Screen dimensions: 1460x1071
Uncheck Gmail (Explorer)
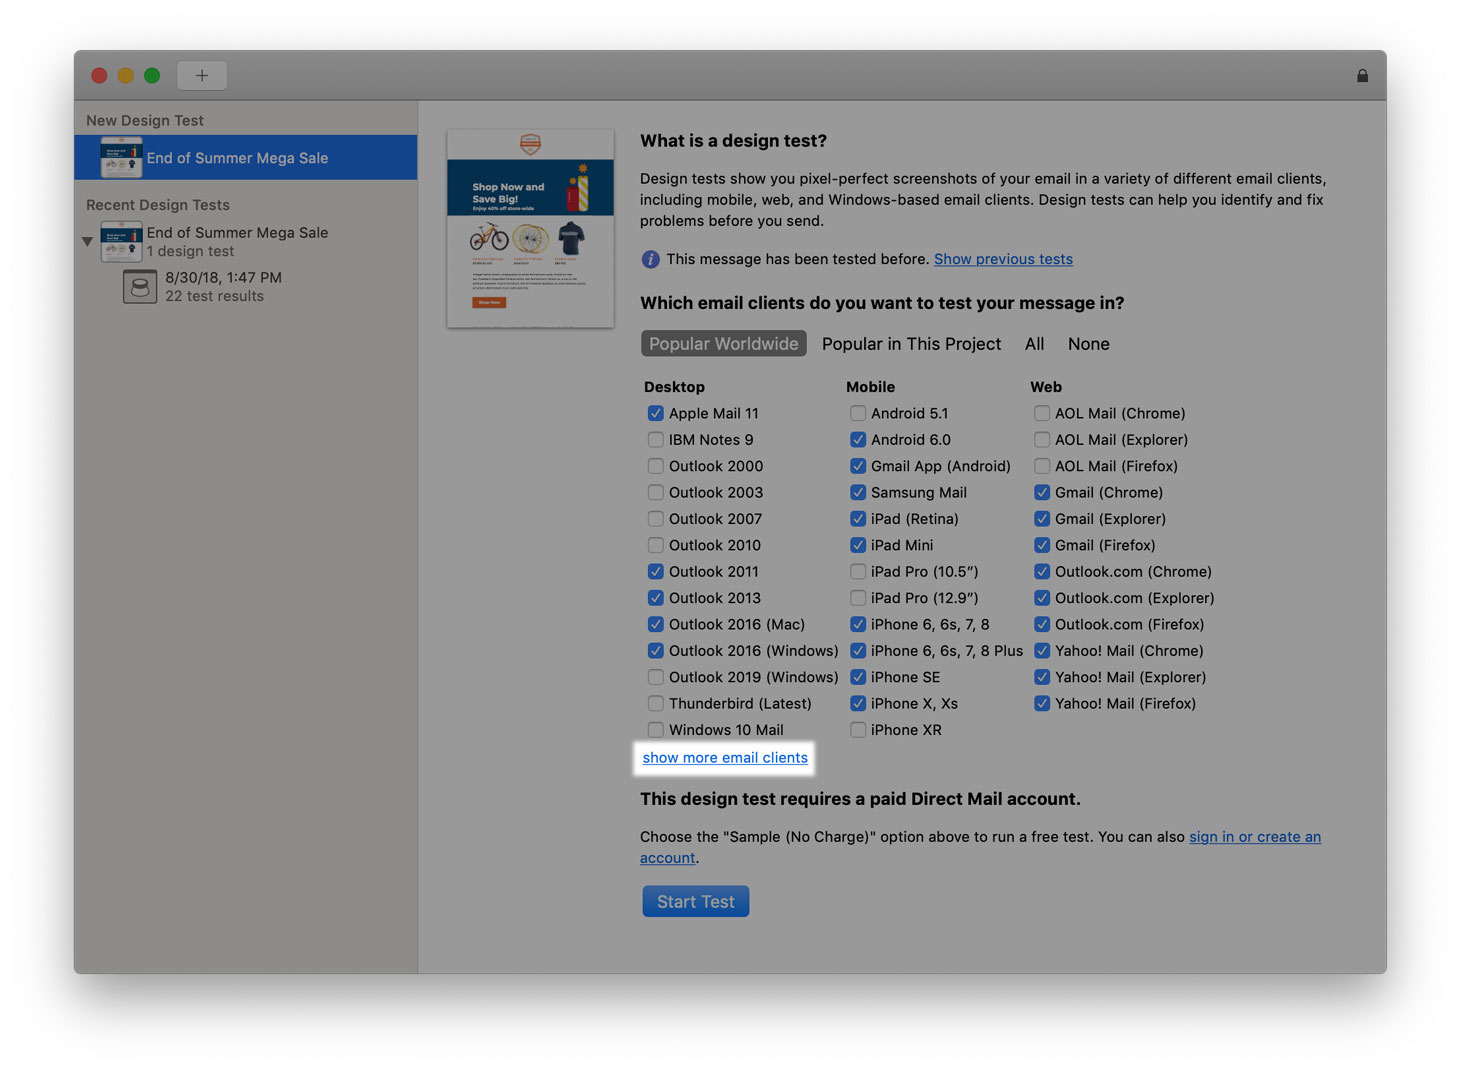tap(1042, 519)
